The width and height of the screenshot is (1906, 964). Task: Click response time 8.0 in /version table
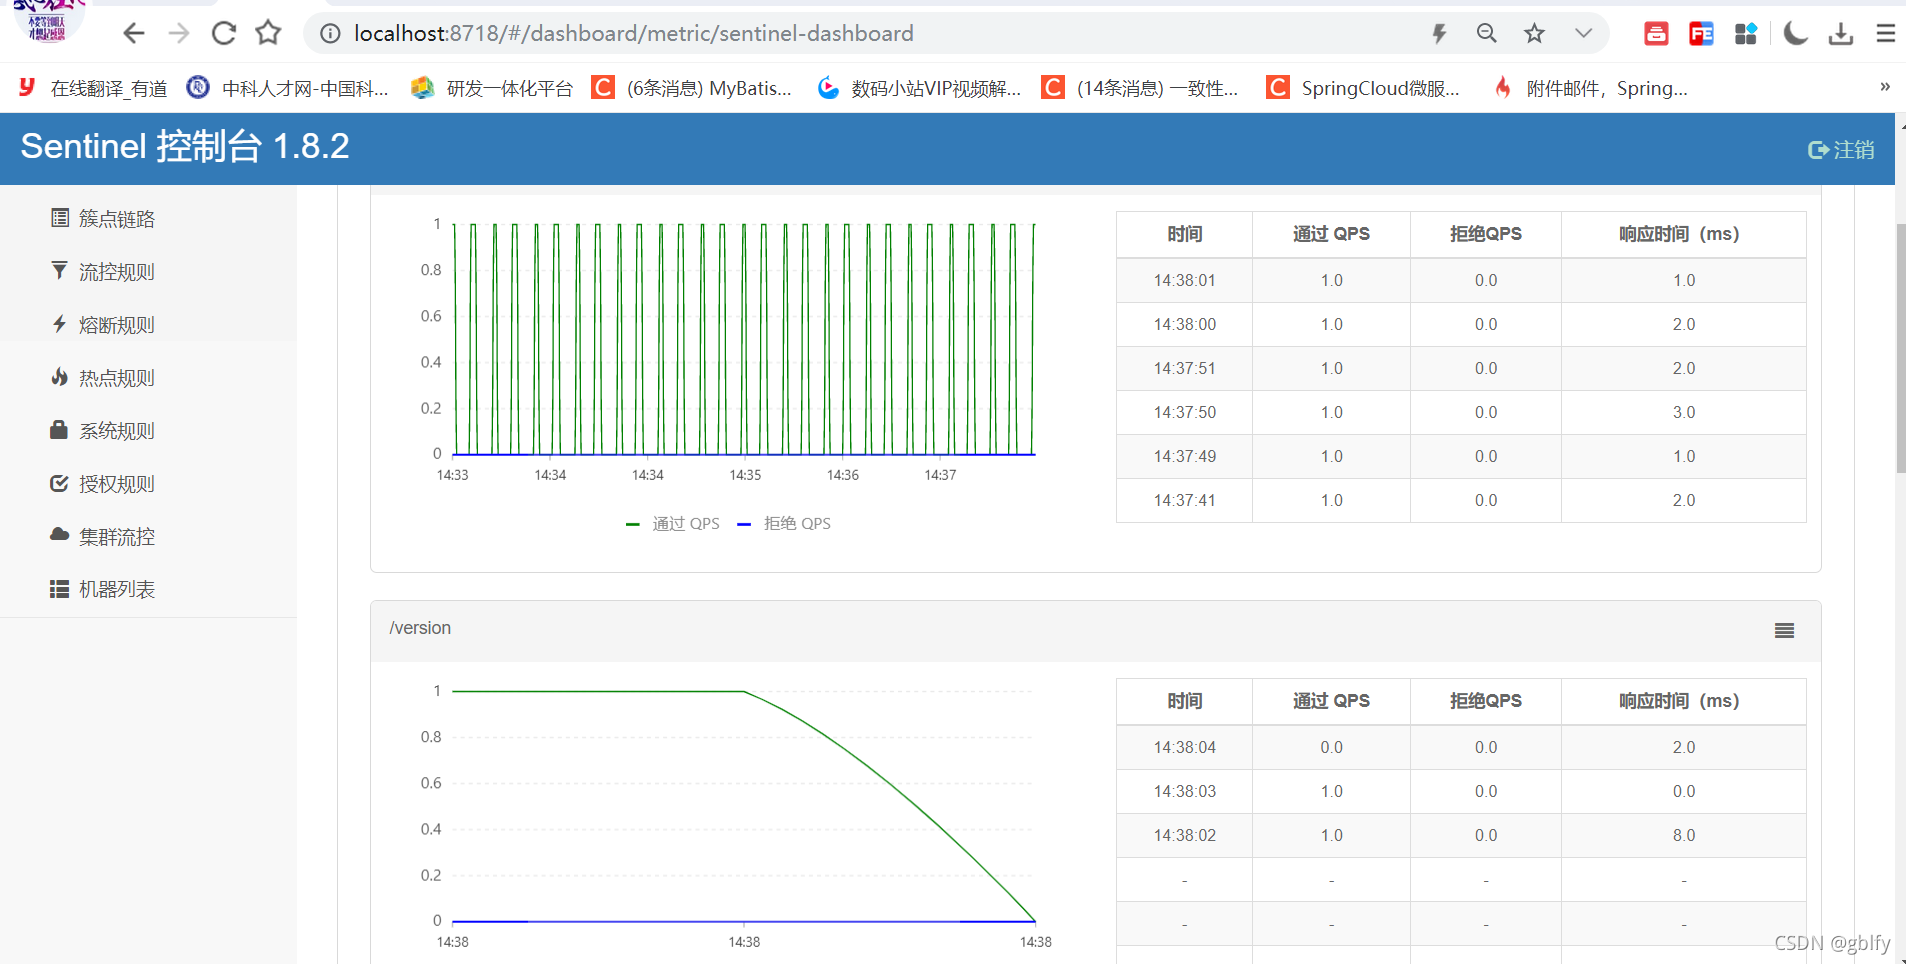[x=1684, y=836]
